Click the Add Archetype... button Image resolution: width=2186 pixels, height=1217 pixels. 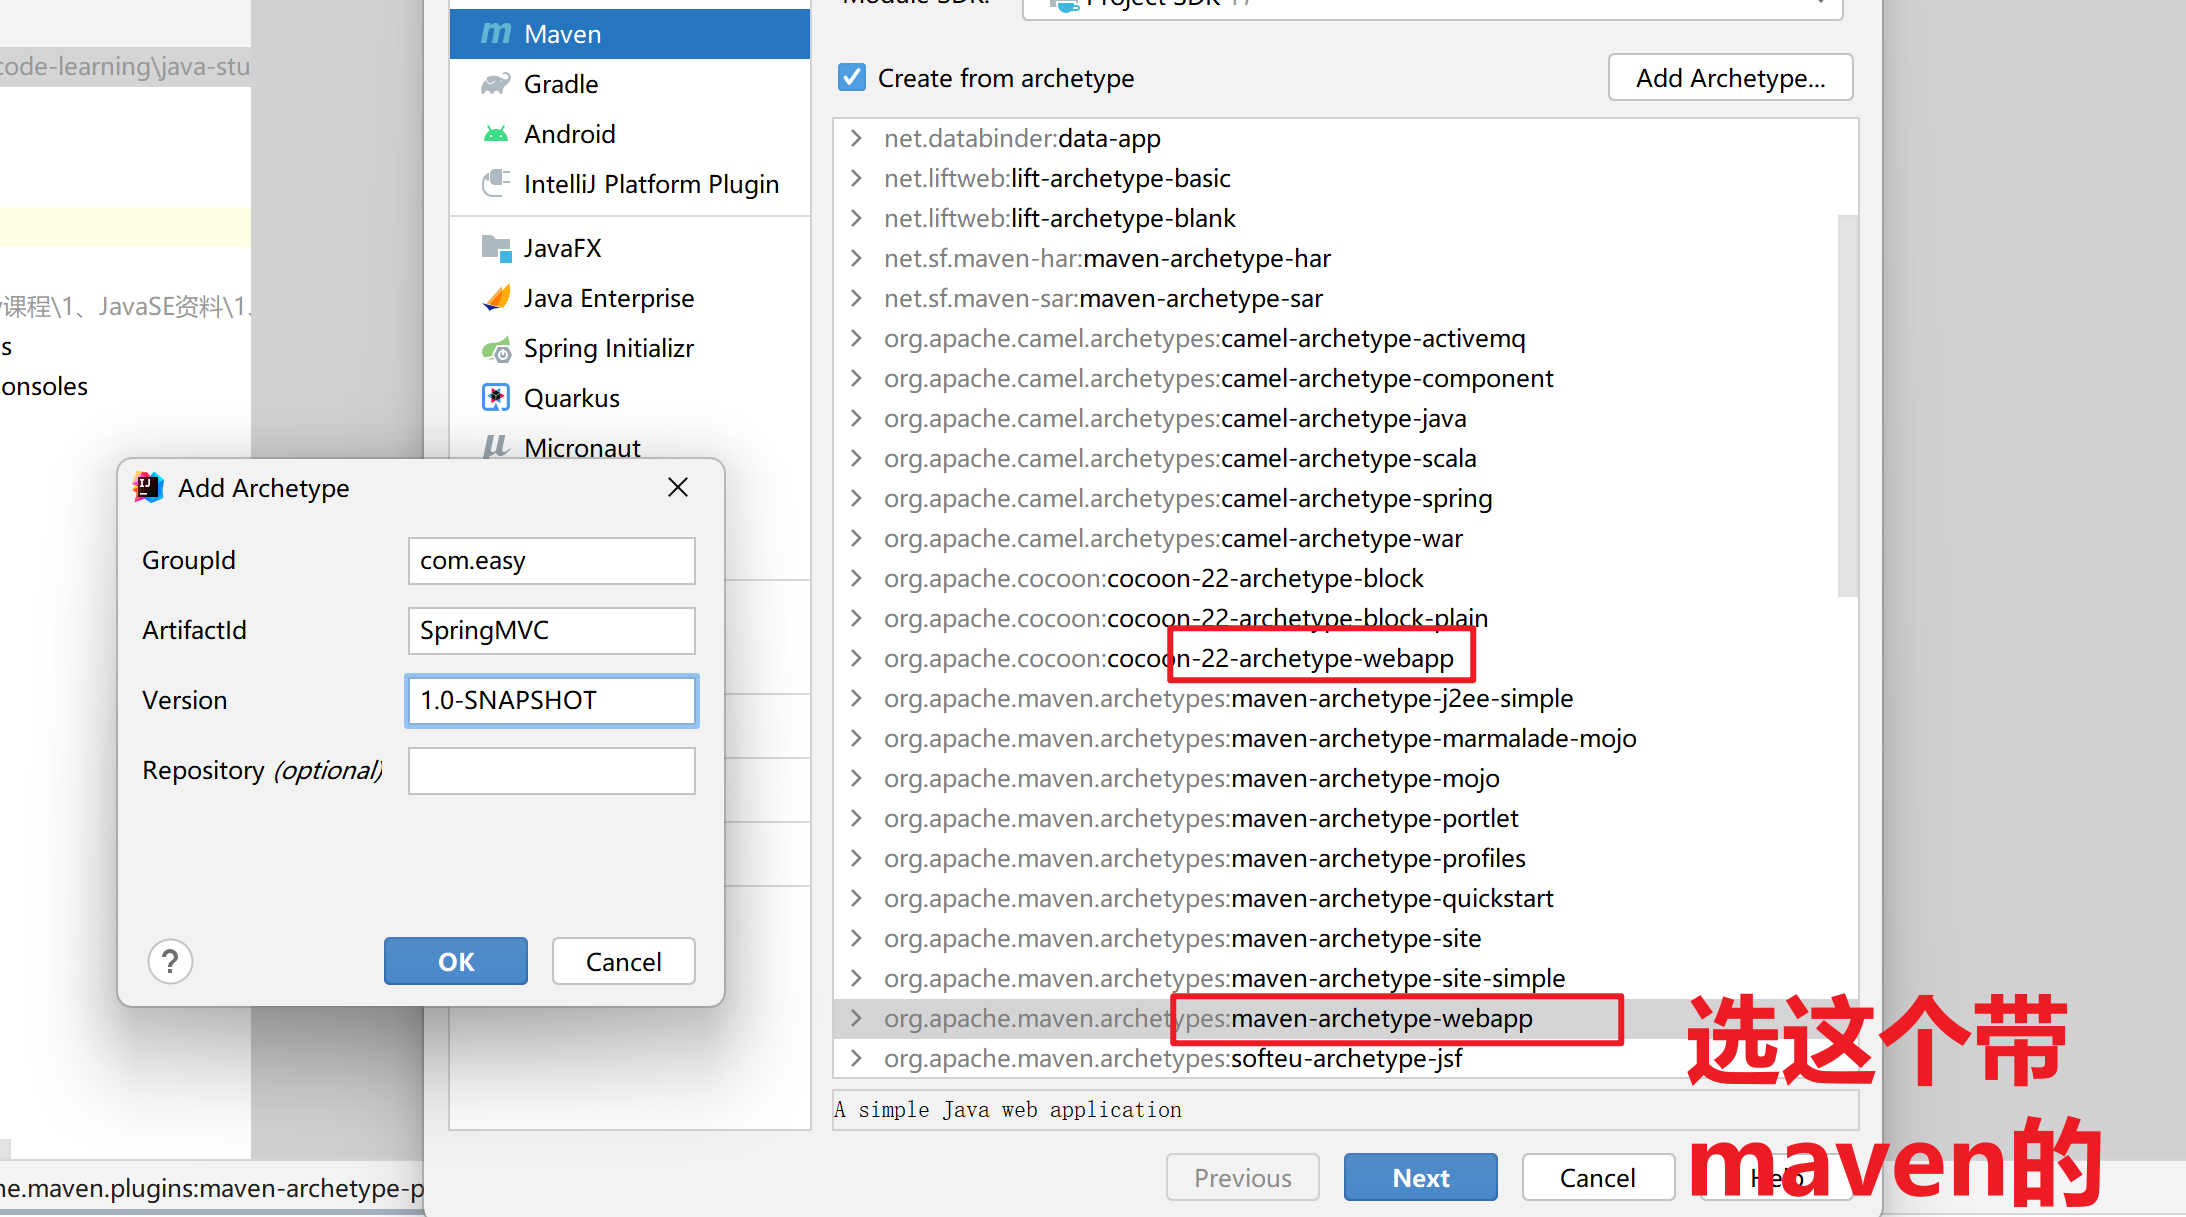[x=1729, y=78]
